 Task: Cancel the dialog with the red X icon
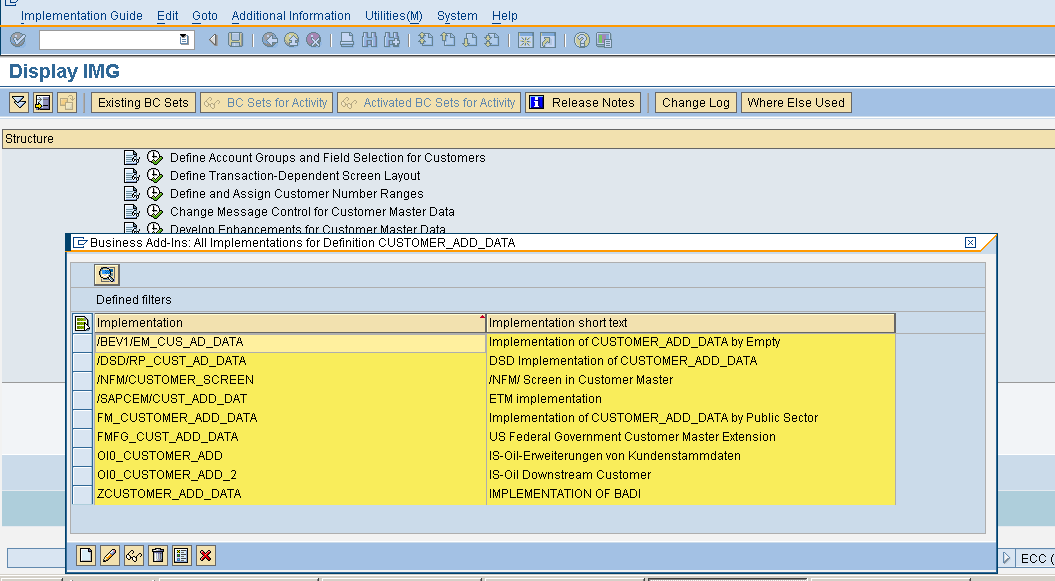(x=205, y=555)
